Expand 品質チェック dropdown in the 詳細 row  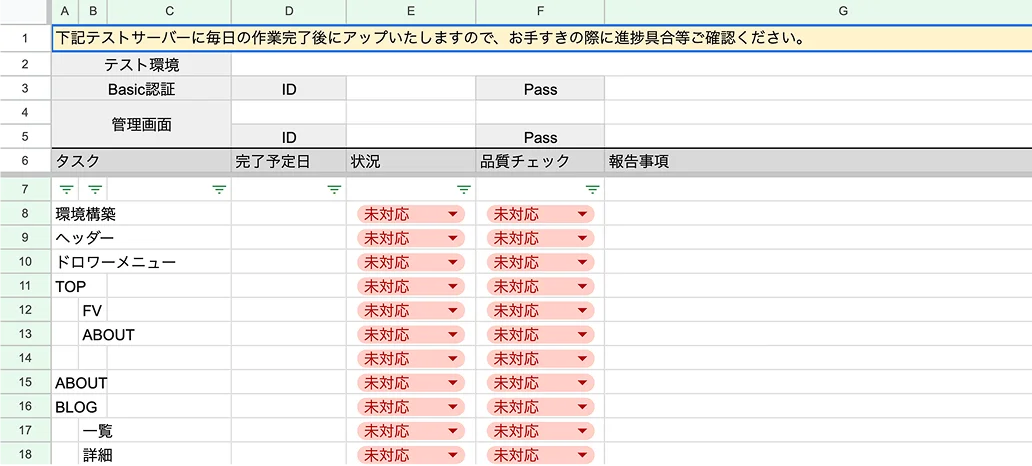coord(582,455)
